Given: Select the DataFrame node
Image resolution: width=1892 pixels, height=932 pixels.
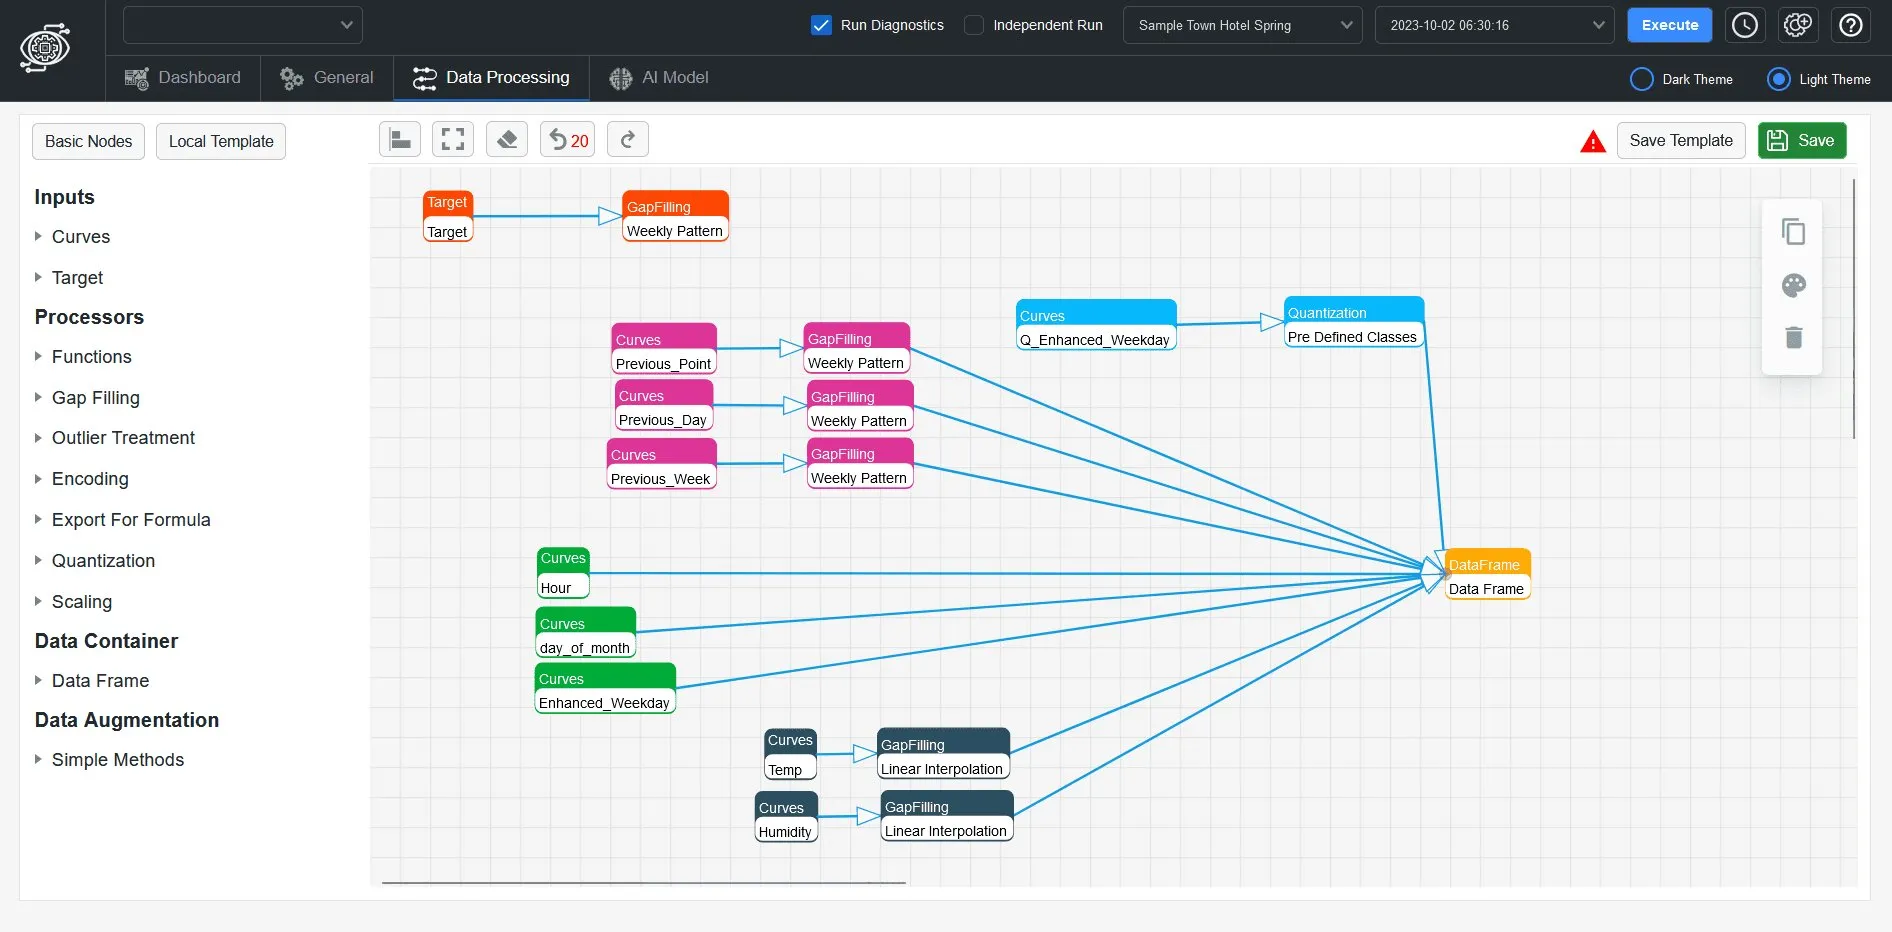Looking at the screenshot, I should (1487, 574).
